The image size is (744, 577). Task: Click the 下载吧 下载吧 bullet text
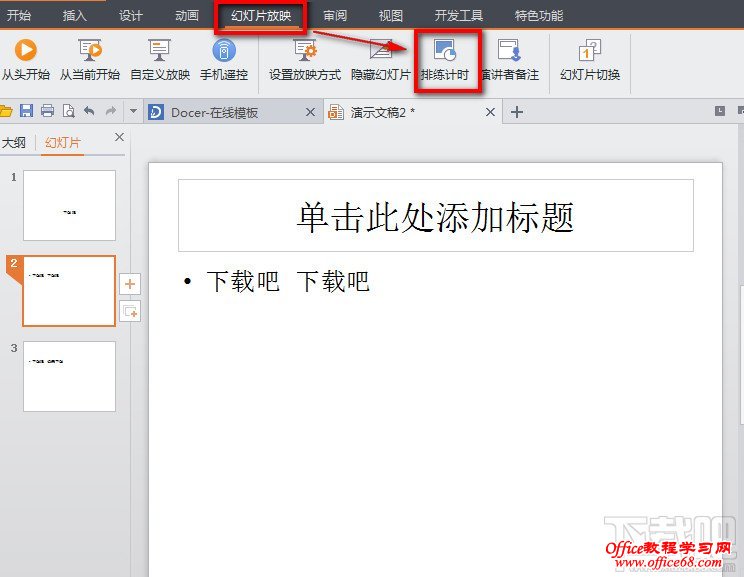point(288,281)
